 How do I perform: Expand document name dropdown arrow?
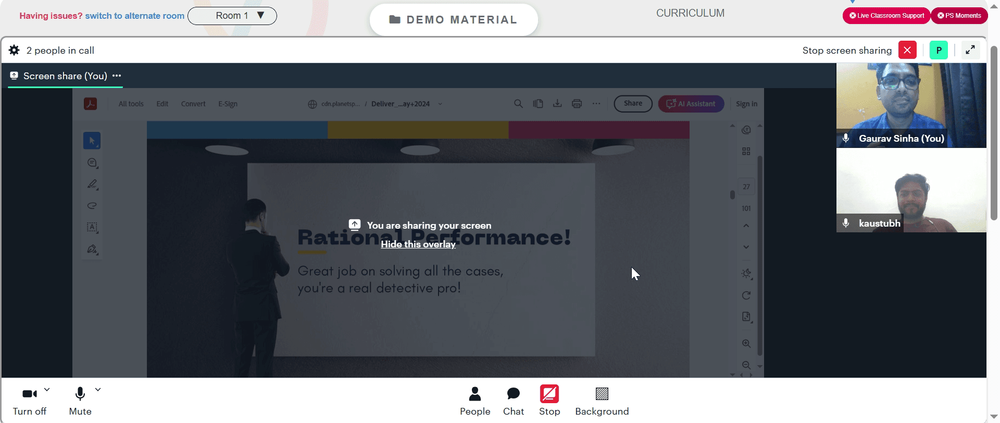(440, 104)
